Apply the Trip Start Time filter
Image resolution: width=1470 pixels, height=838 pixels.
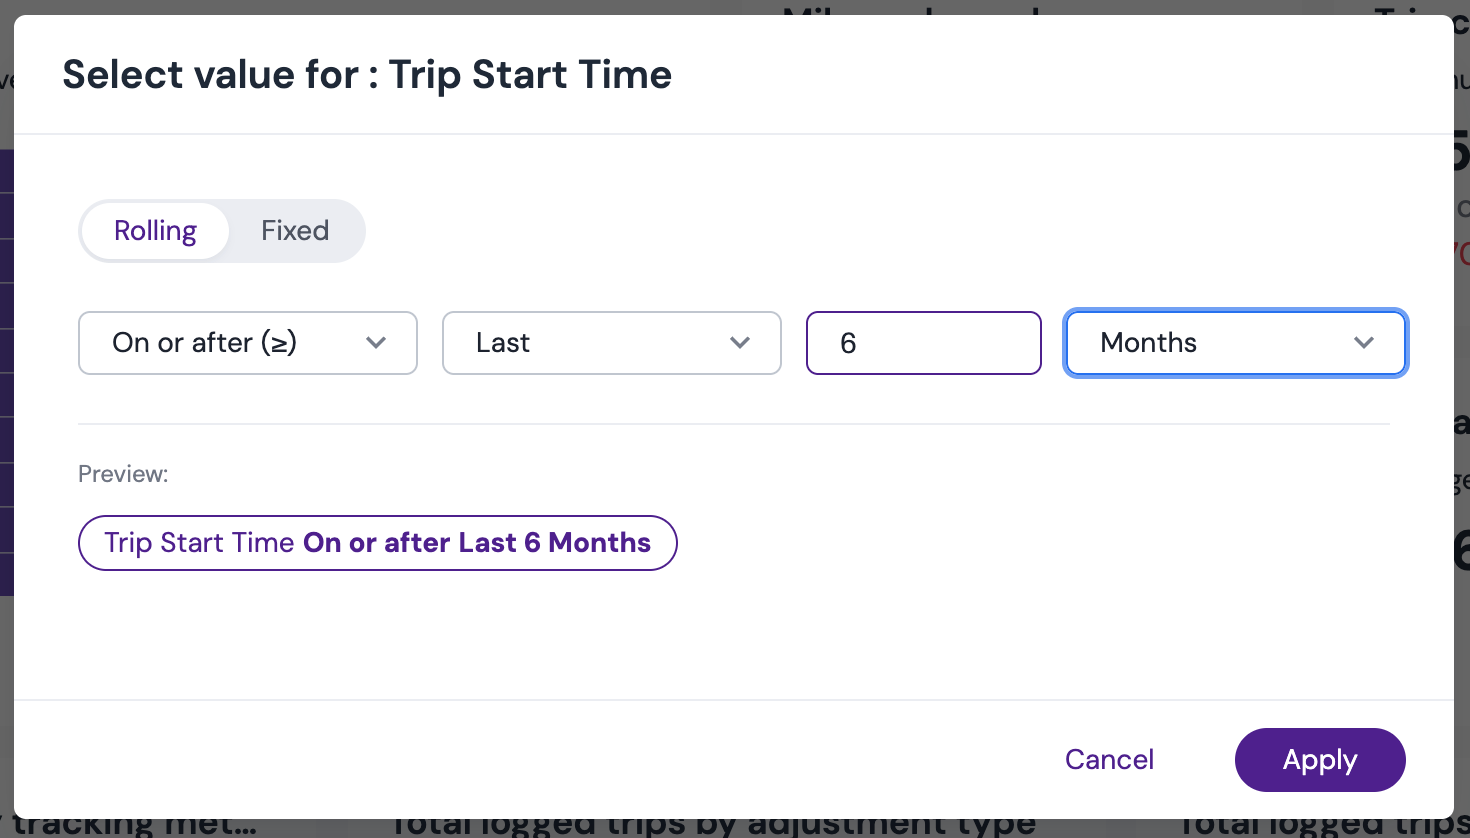1320,760
